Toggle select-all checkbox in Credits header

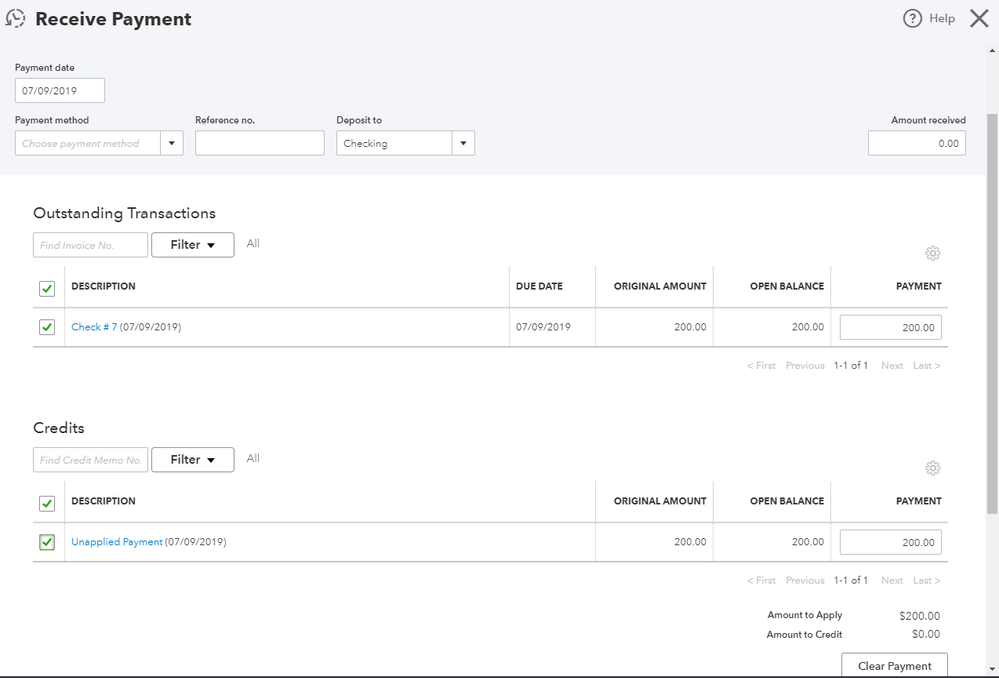point(47,503)
